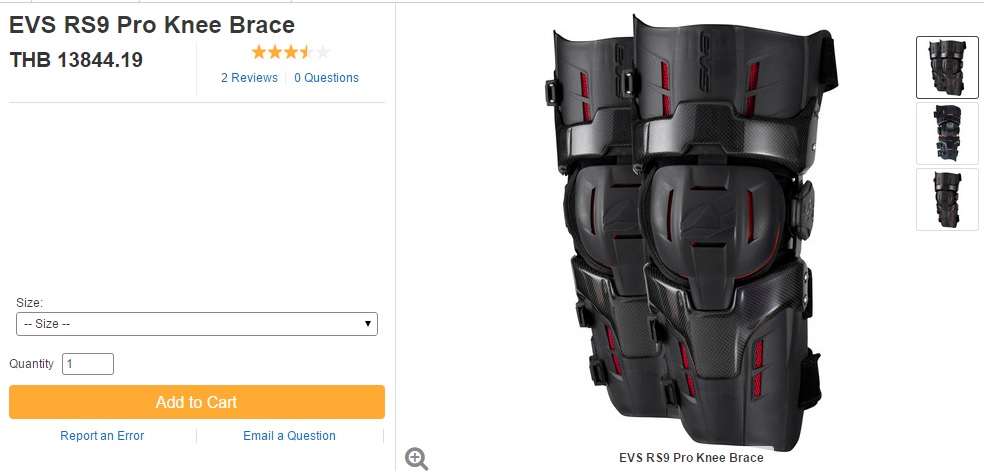Click the magnifier zoom icon below the image

pos(417,458)
